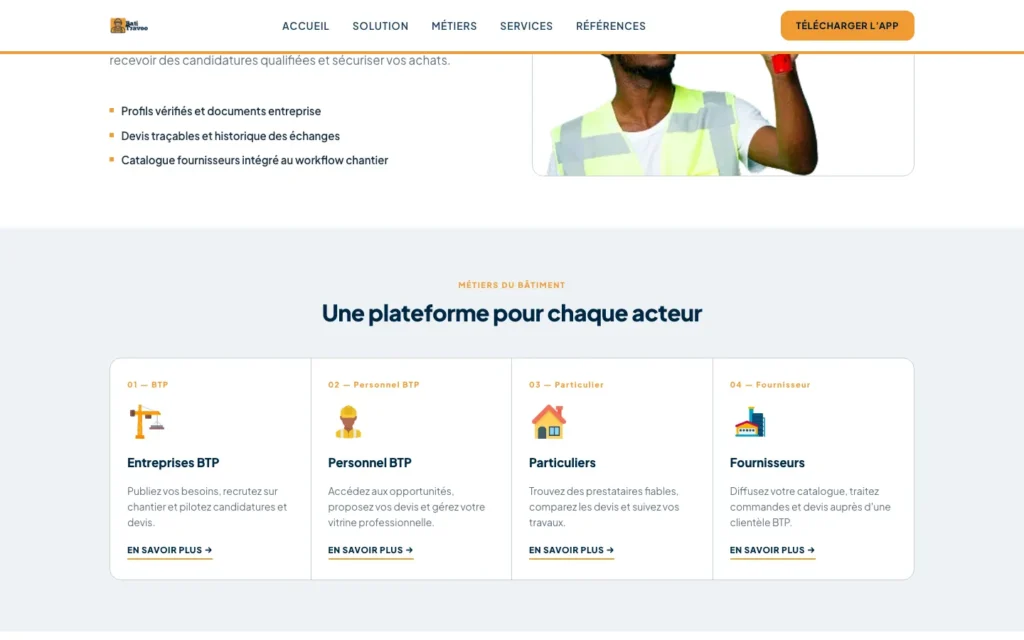Select MÉTIERS in the navigation bar
1024x640 pixels.
click(x=454, y=26)
